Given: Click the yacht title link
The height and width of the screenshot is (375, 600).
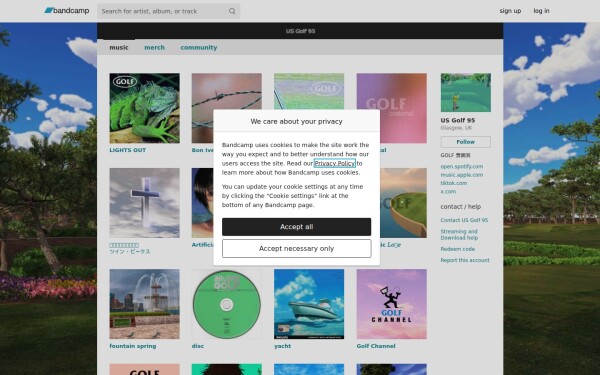Looking at the screenshot, I should (282, 346).
